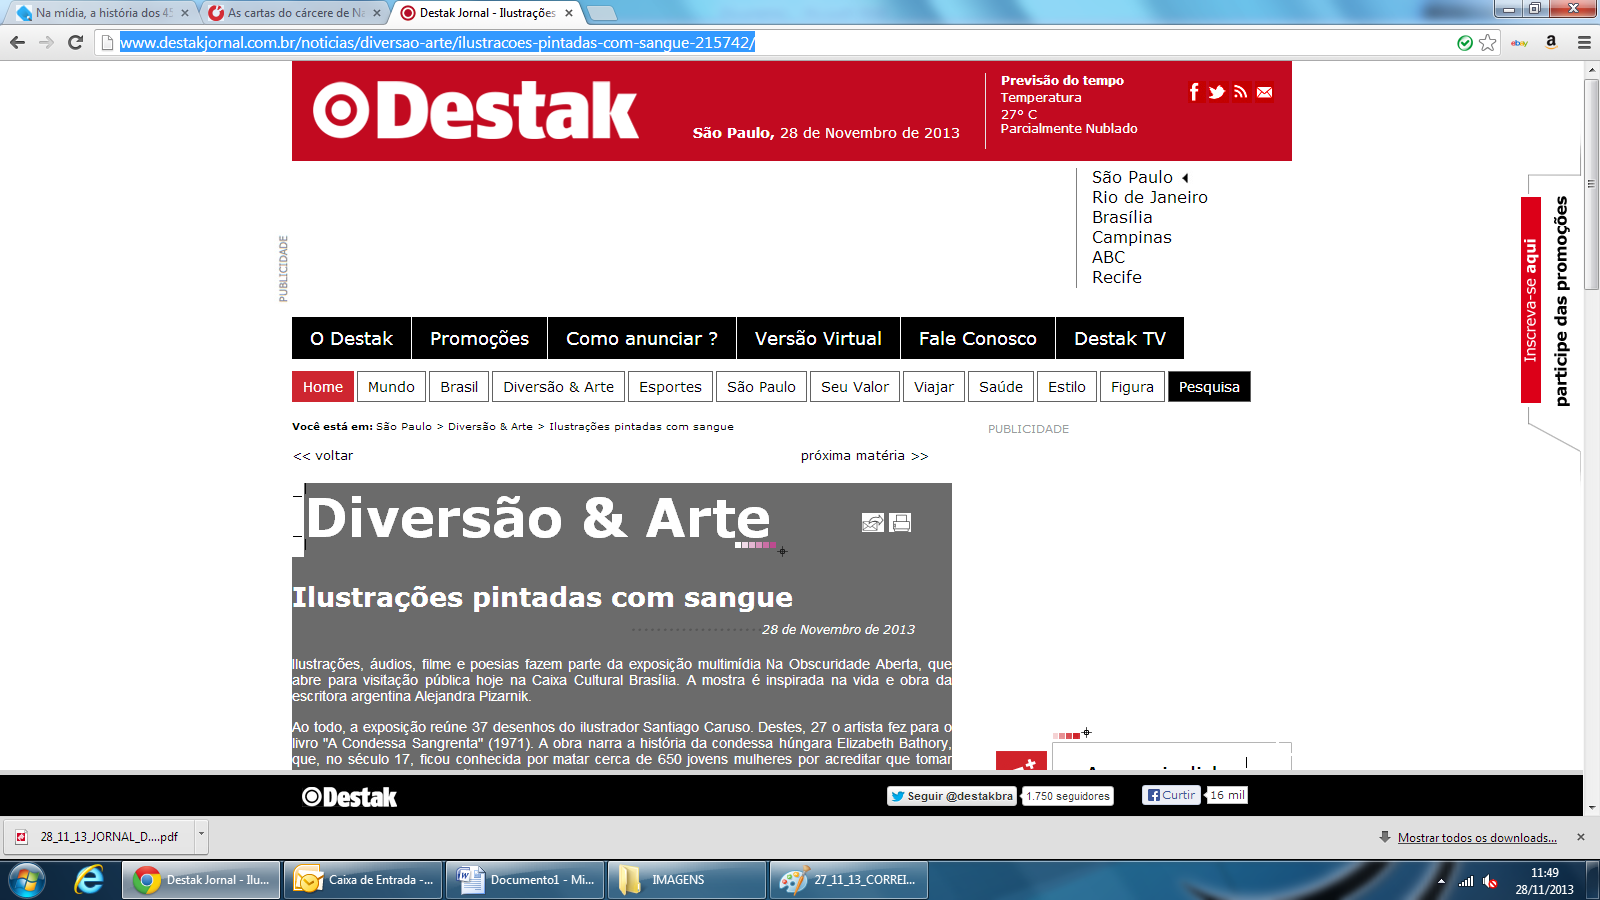Select Rio de Janeiro in the city list

[x=1149, y=197]
